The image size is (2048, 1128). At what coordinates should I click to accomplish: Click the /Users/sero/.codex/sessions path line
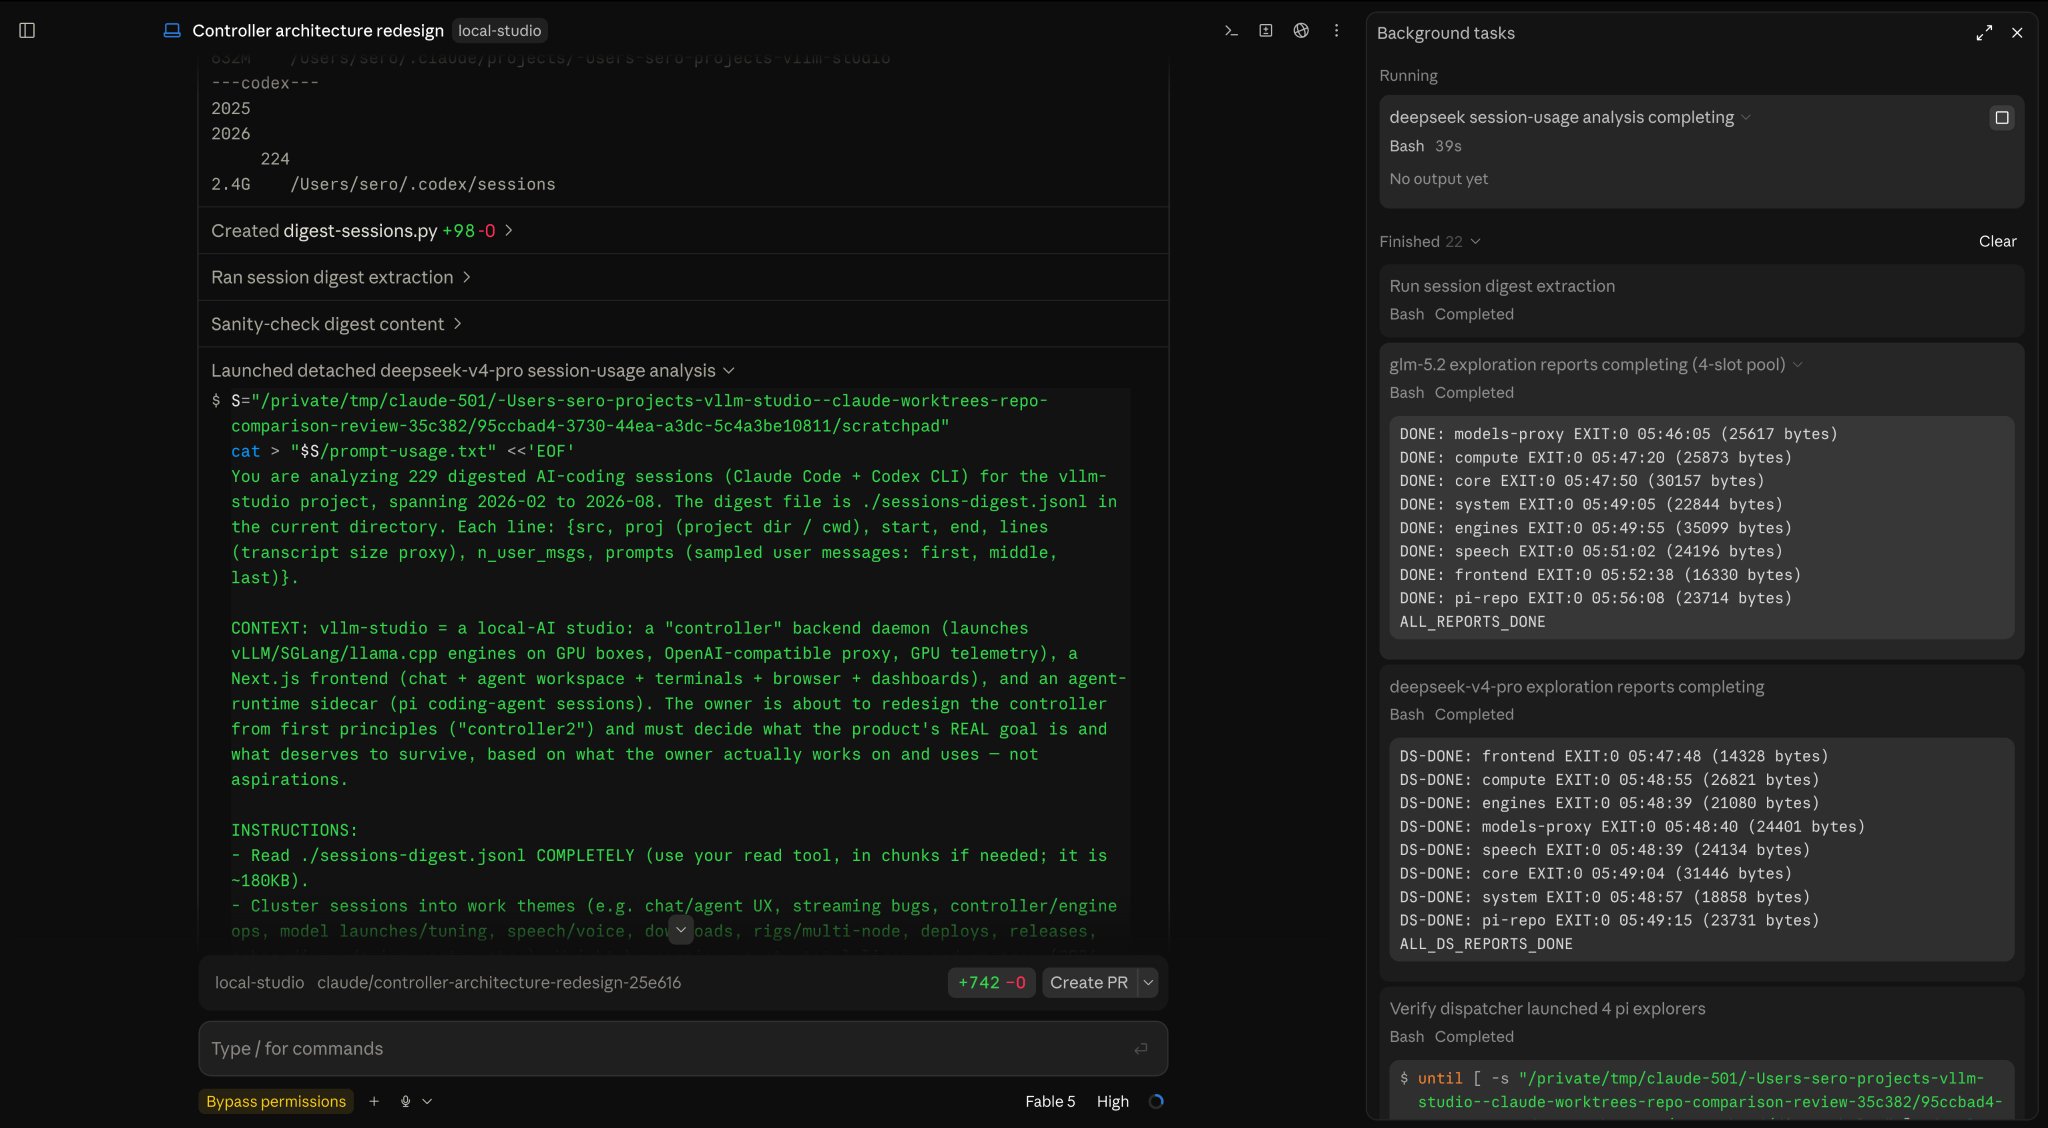coord(383,185)
